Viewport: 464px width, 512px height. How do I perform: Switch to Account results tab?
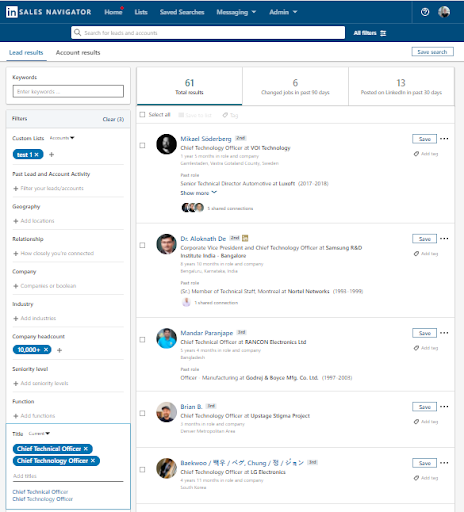click(78, 53)
